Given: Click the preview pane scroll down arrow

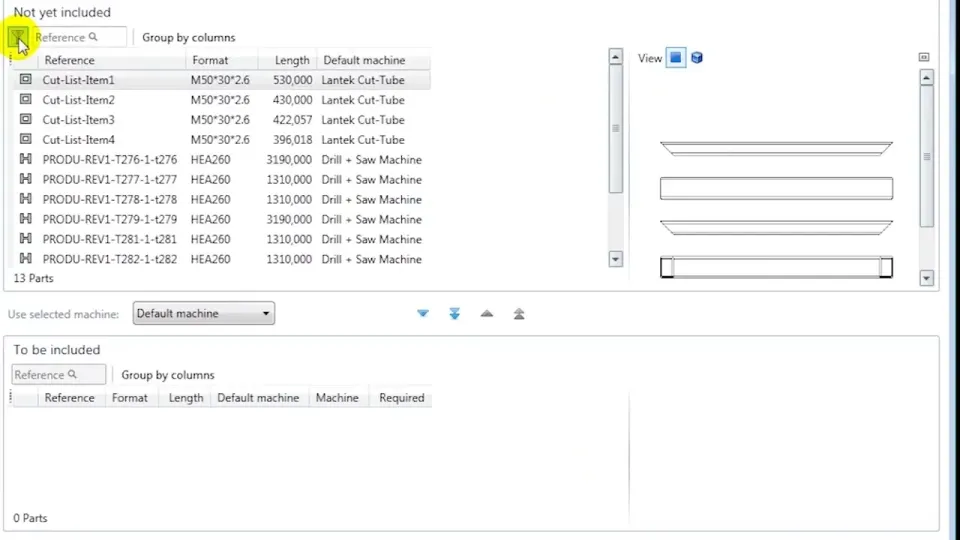Looking at the screenshot, I should click(x=926, y=278).
